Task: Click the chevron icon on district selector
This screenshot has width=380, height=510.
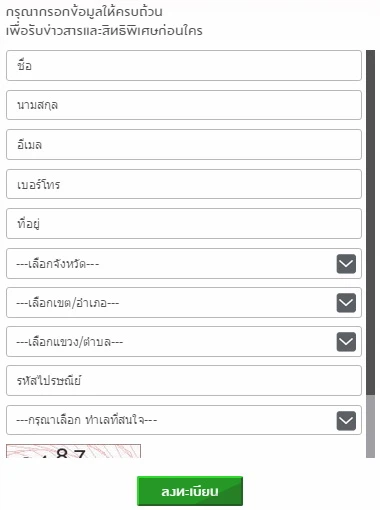Action: (x=346, y=303)
